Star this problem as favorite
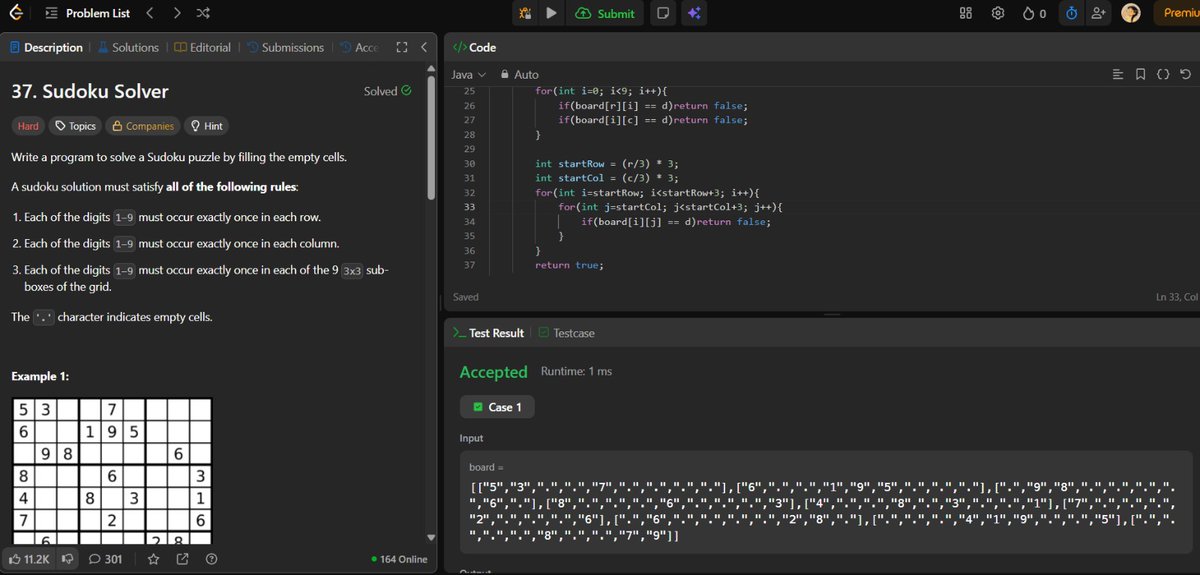This screenshot has height=575, width=1200. click(154, 558)
